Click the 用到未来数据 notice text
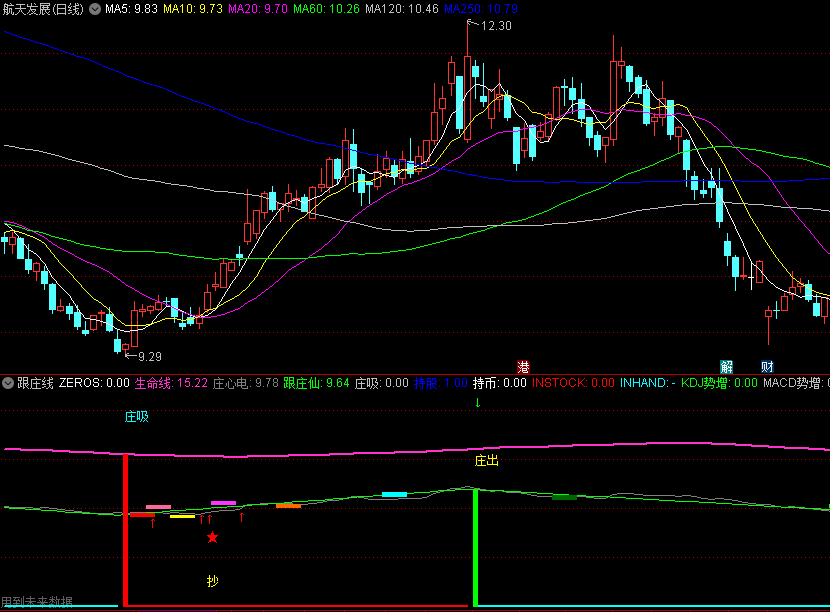The height and width of the screenshot is (612, 830). pyautogui.click(x=37, y=601)
